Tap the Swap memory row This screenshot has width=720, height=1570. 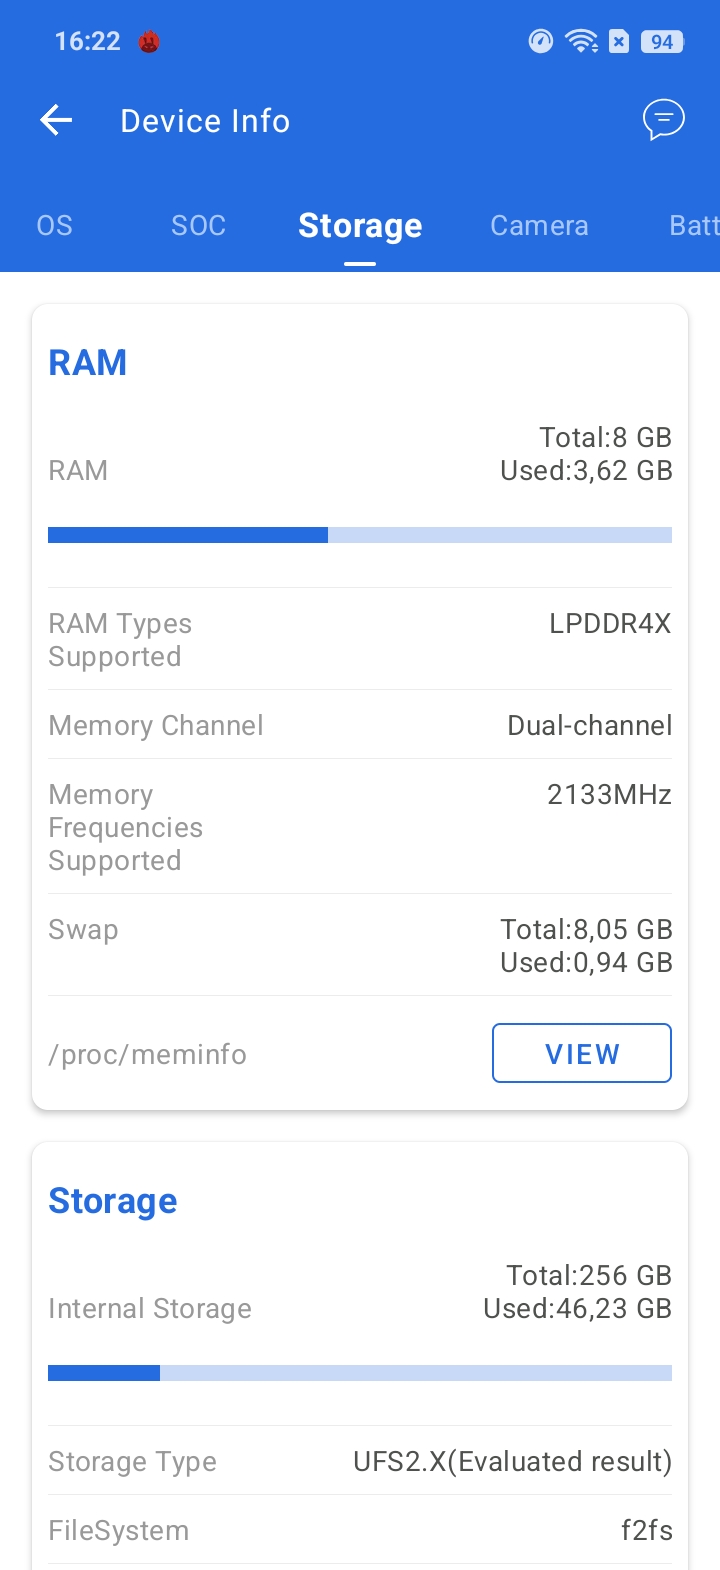click(360, 945)
